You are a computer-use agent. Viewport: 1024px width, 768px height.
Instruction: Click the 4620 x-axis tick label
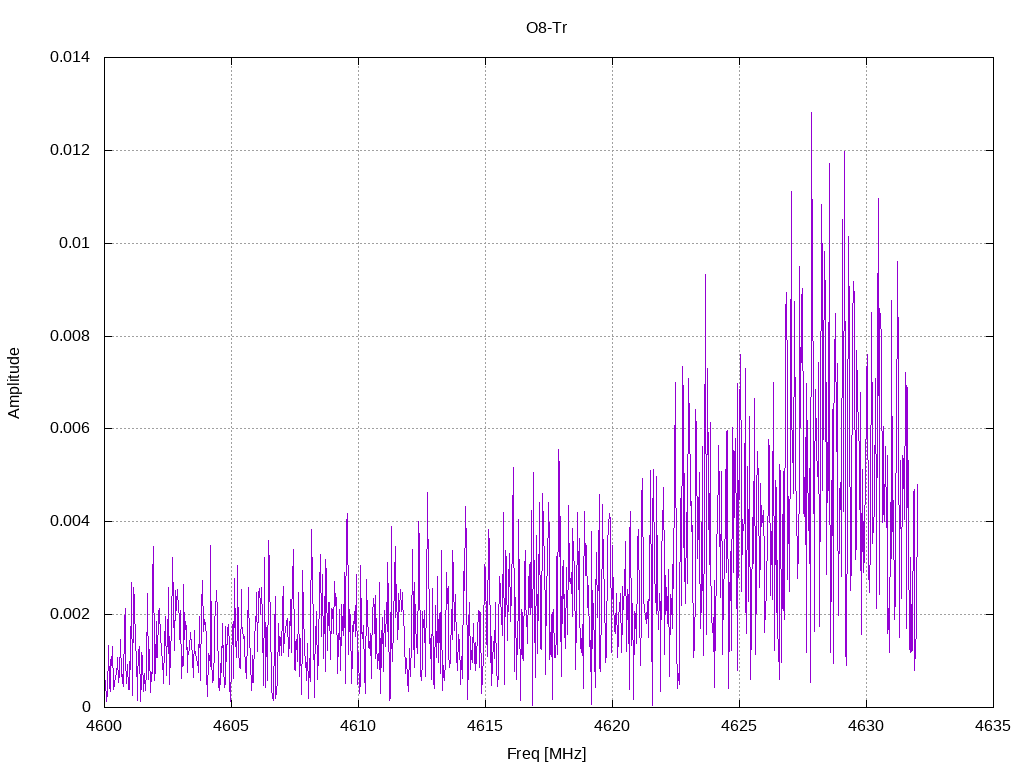click(x=613, y=726)
